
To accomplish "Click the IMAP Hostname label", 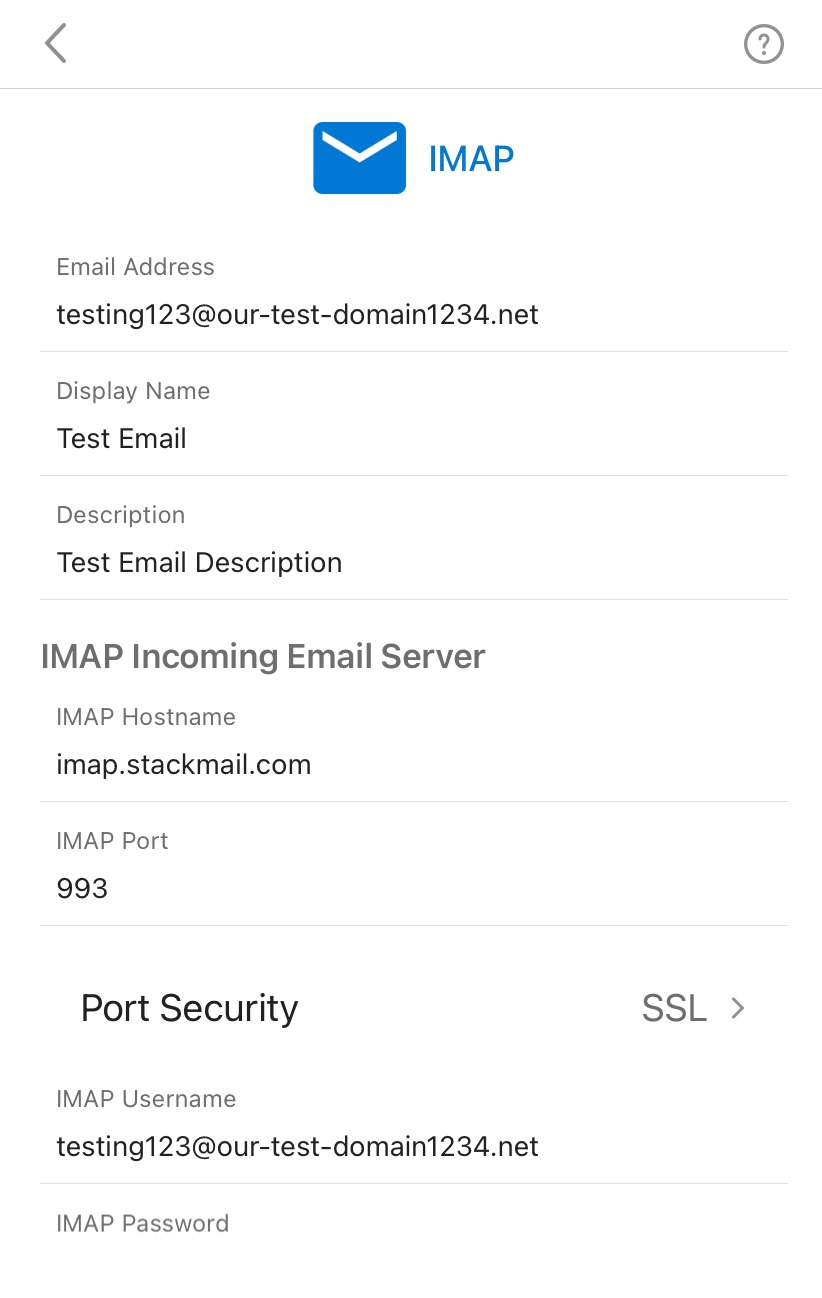I will (x=146, y=717).
